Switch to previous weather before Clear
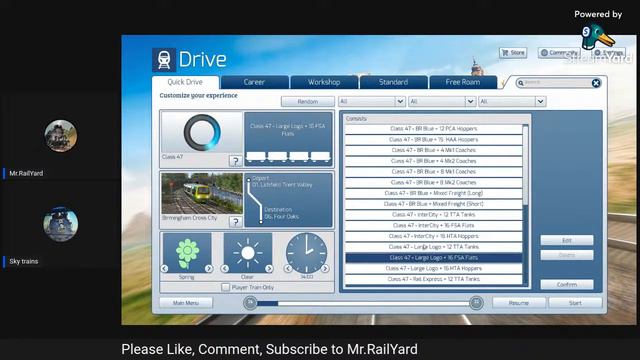Image resolution: width=640 pixels, height=360 pixels. (225, 269)
